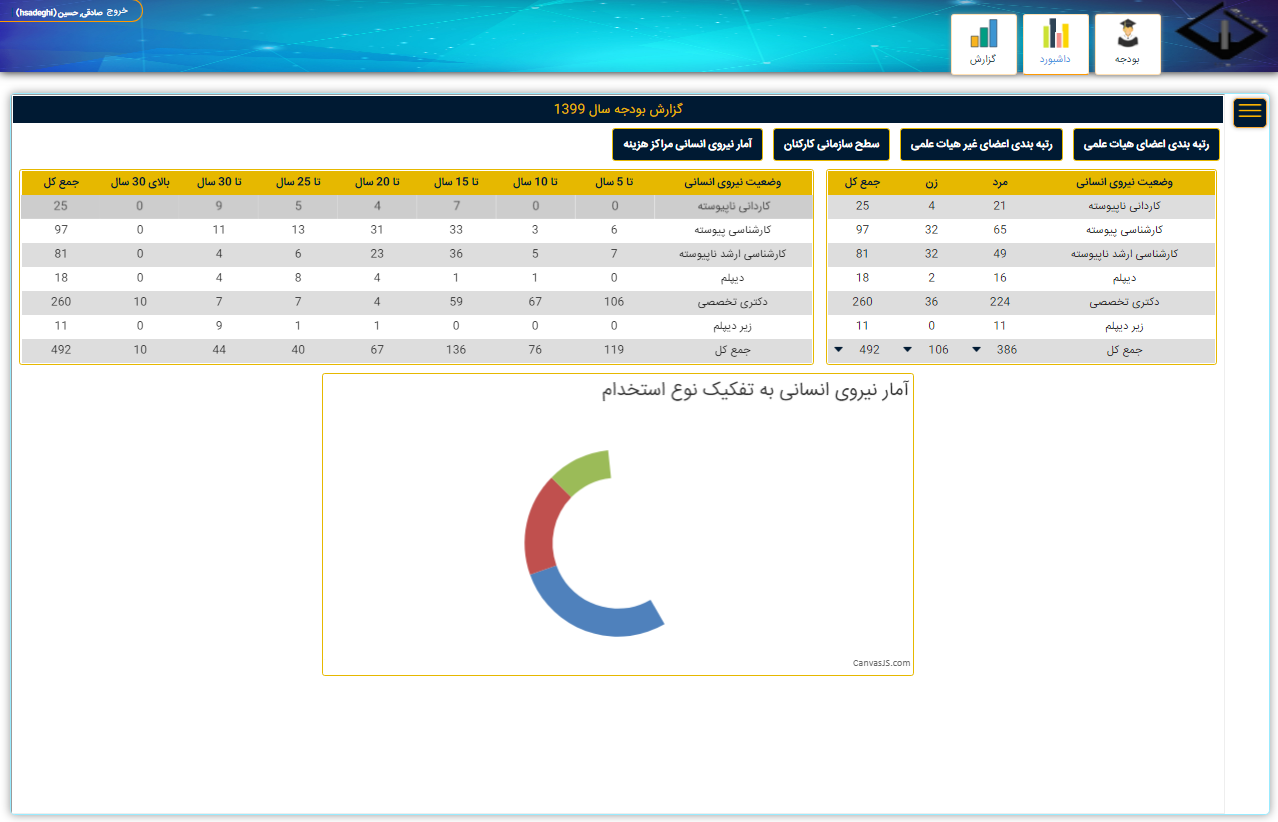1278x822 pixels.
Task: Expand the dropdown arrow beside total 386
Action: [x=975, y=349]
